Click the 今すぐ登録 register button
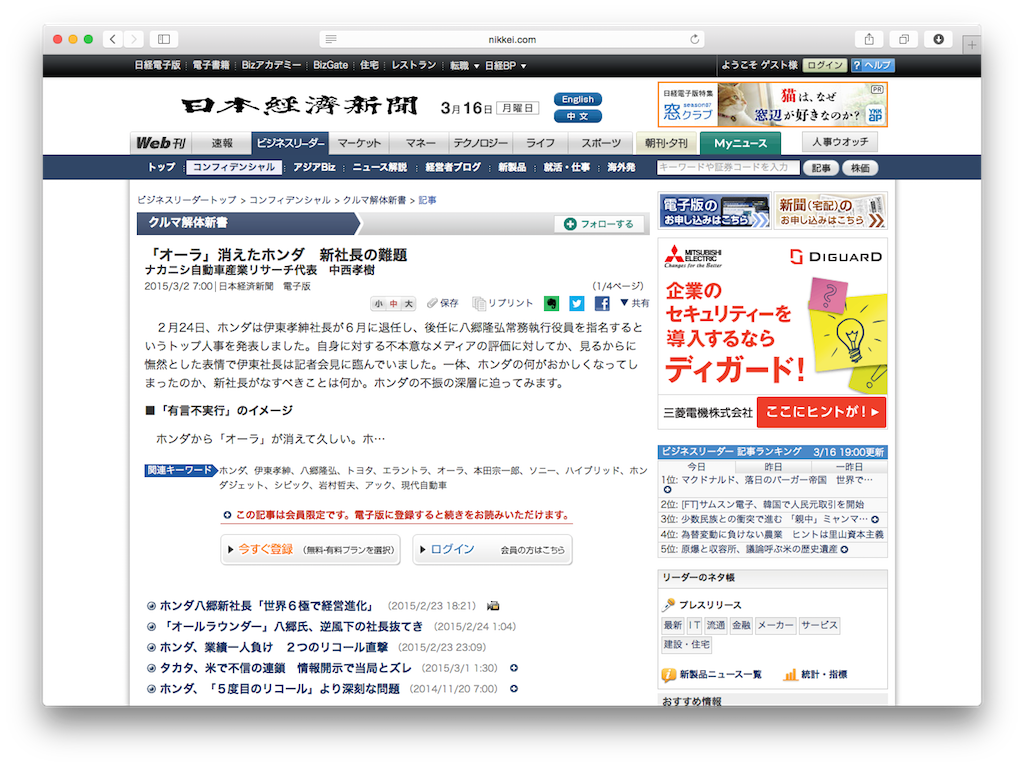 310,549
